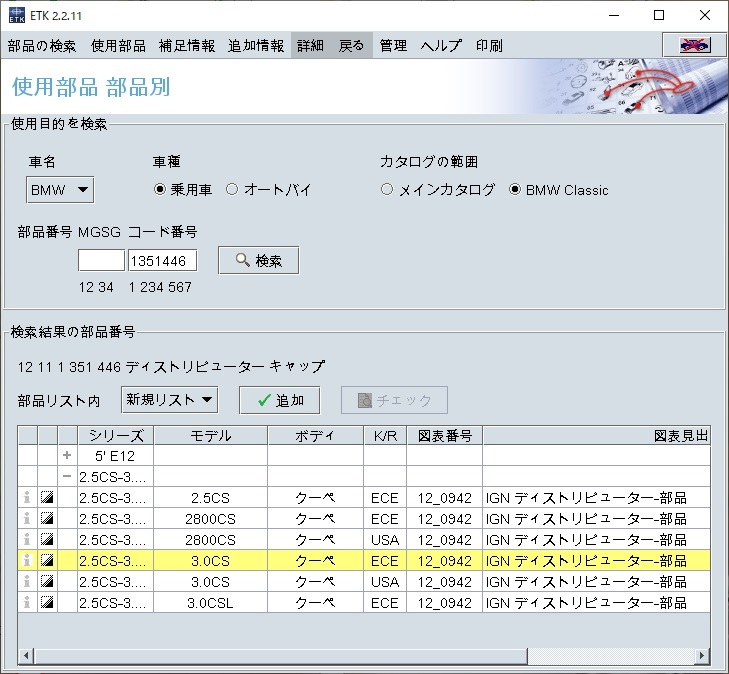The height and width of the screenshot is (674, 729).
Task: Open info icon for 2800CS ECE row
Action: (27, 519)
